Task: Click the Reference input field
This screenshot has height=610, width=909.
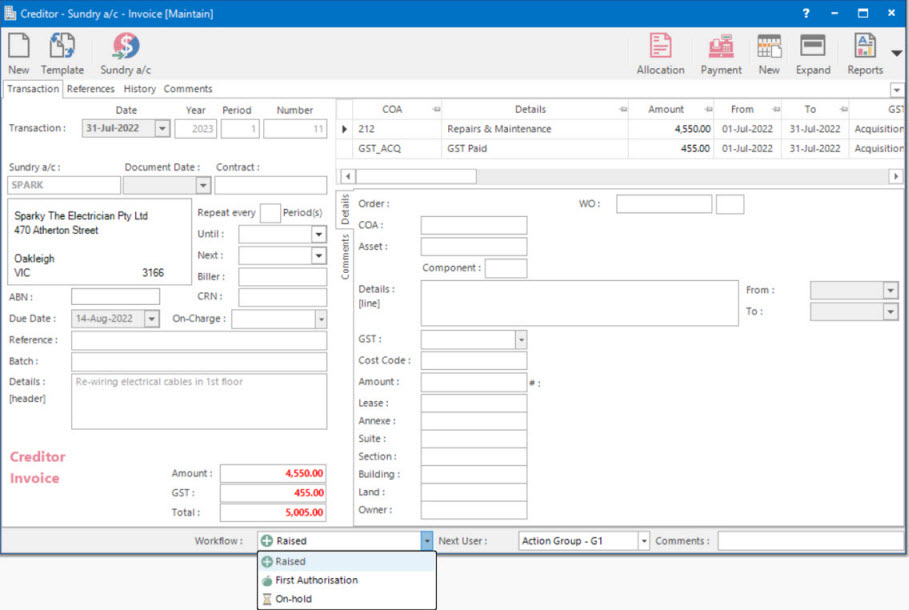Action: pyautogui.click(x=199, y=341)
